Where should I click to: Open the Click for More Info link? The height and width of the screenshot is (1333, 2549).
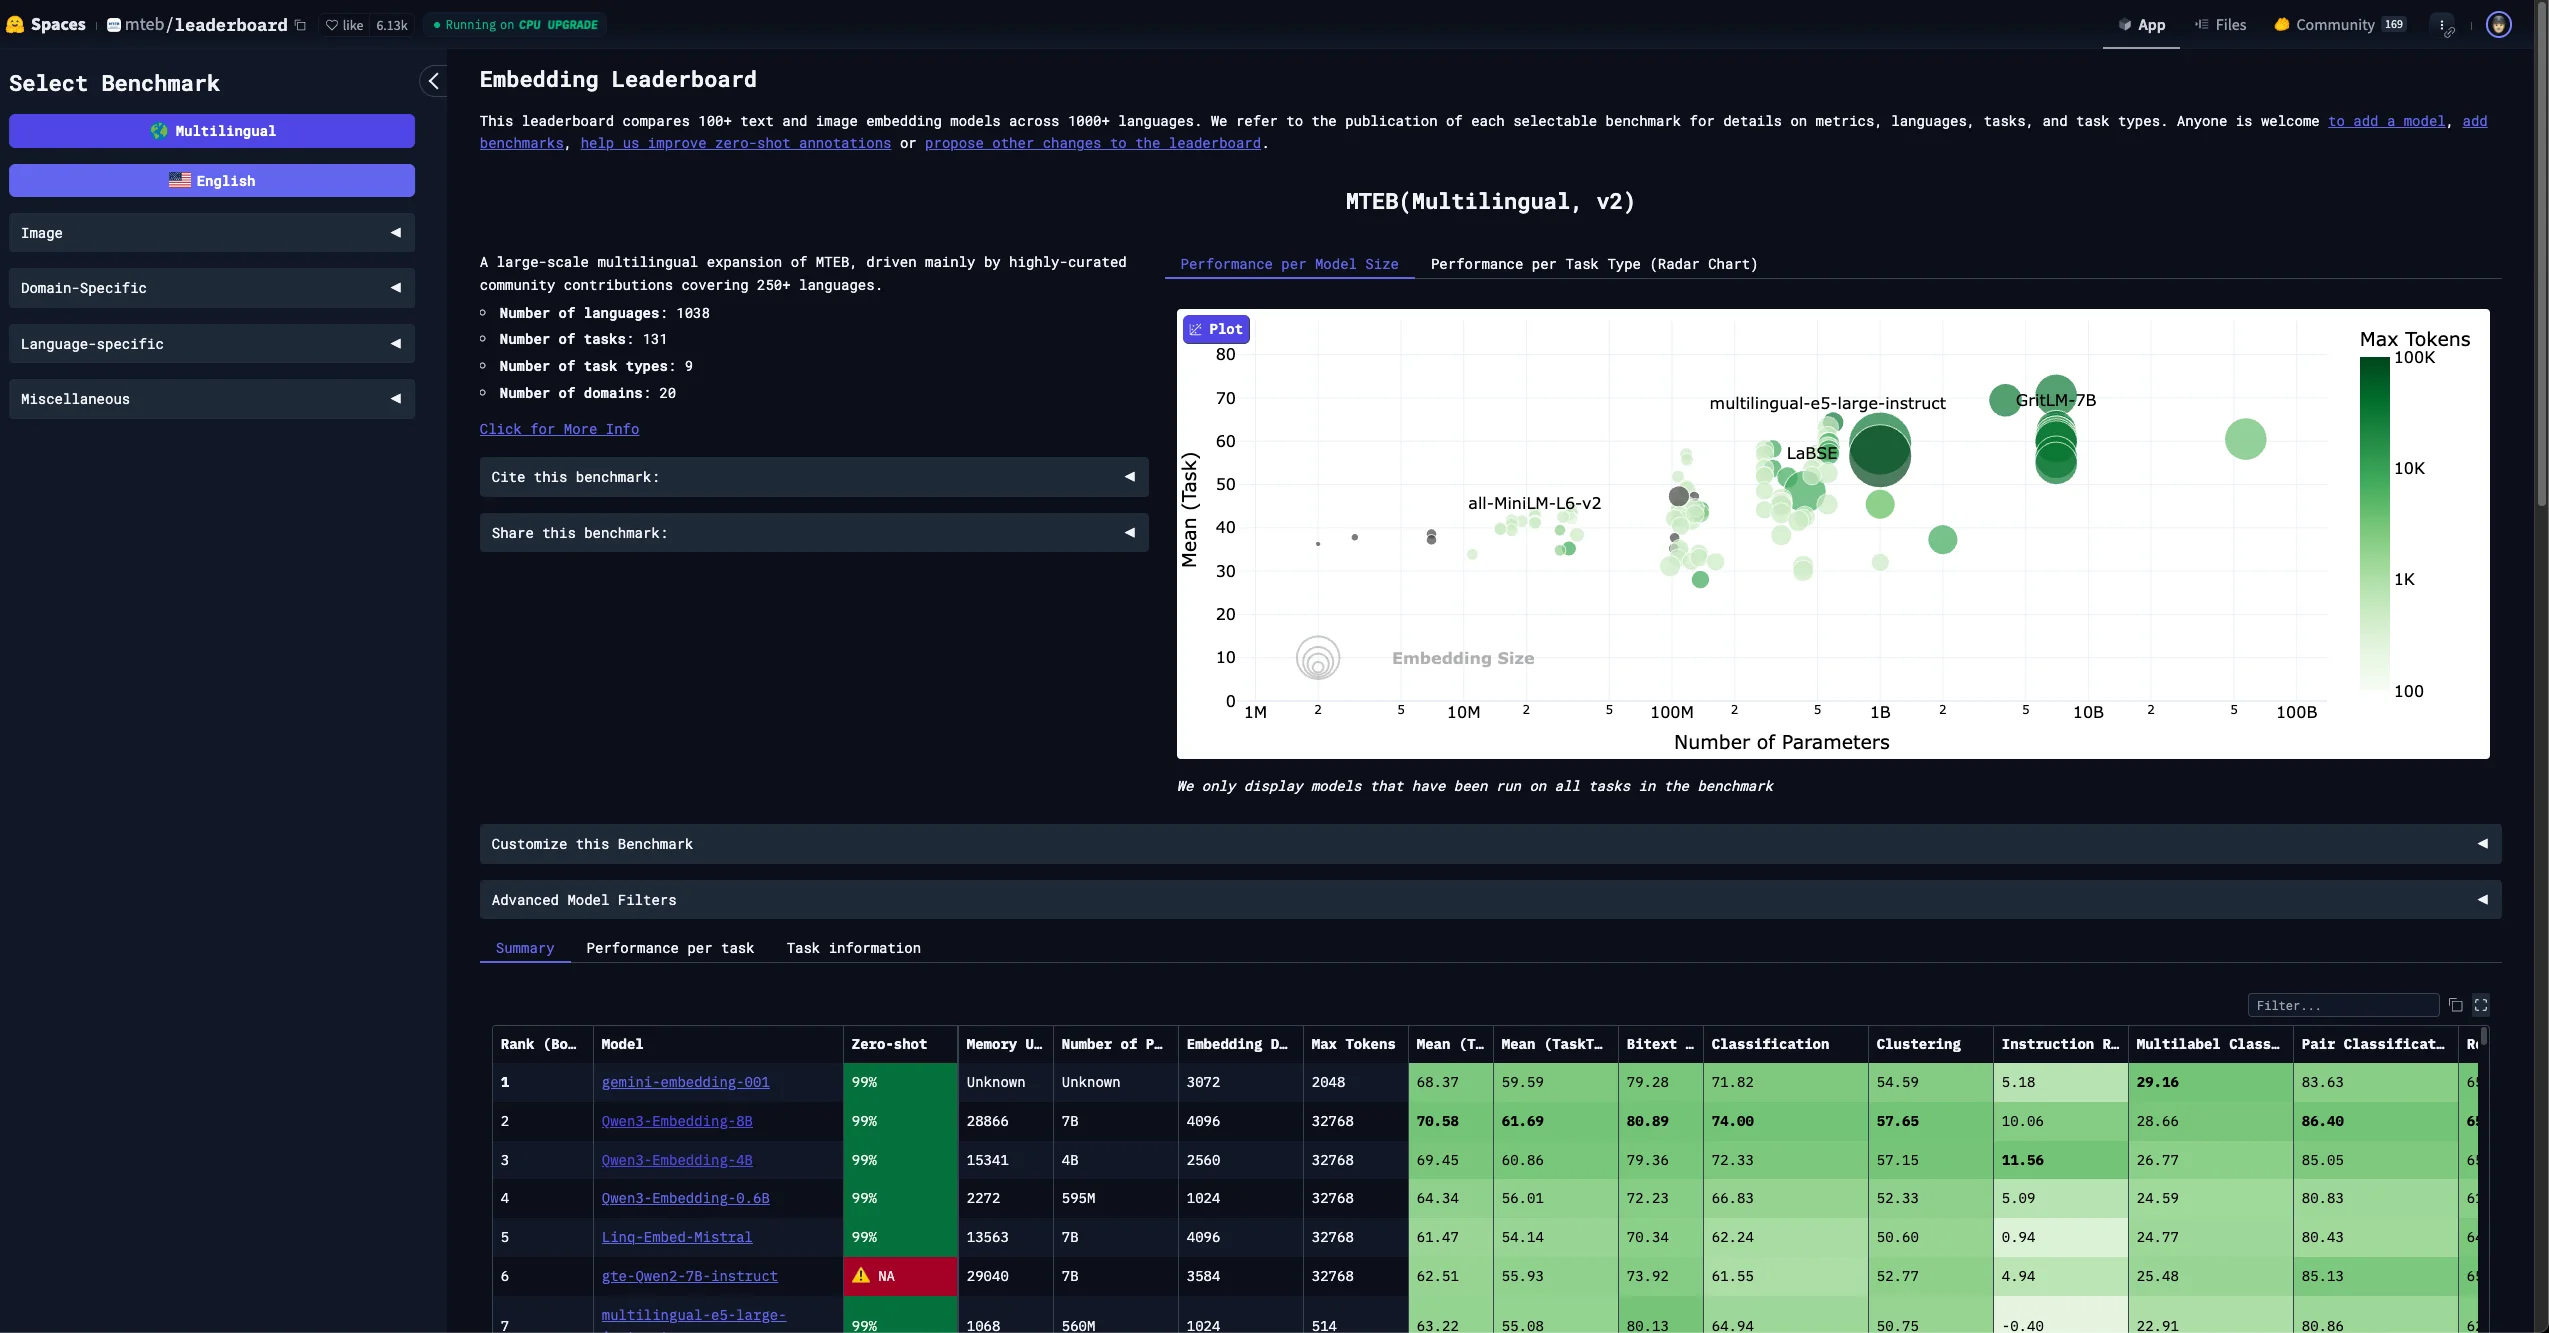[559, 429]
